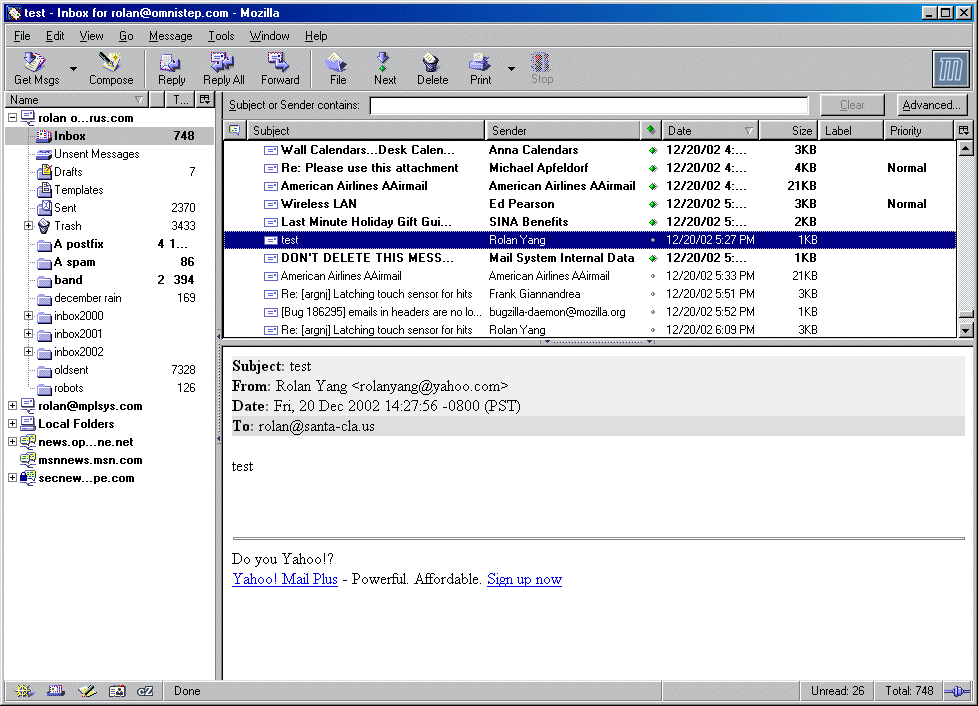Follow the 'Sign up now' link
This screenshot has height=706, width=978.
[x=524, y=579]
